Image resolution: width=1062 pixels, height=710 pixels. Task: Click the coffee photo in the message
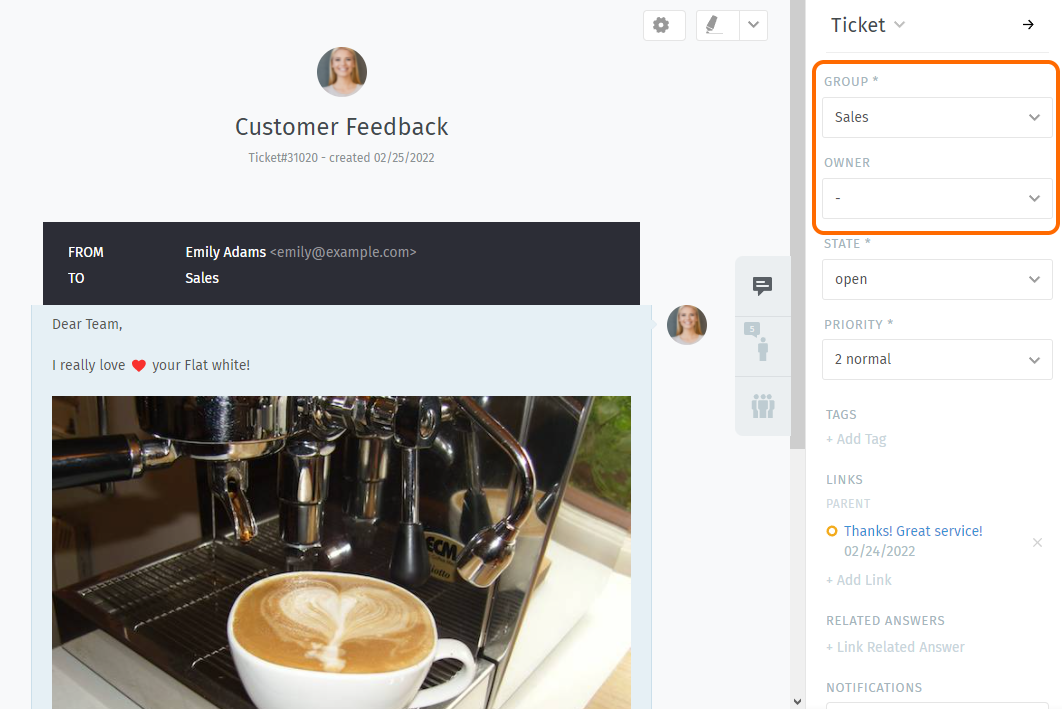(341, 550)
